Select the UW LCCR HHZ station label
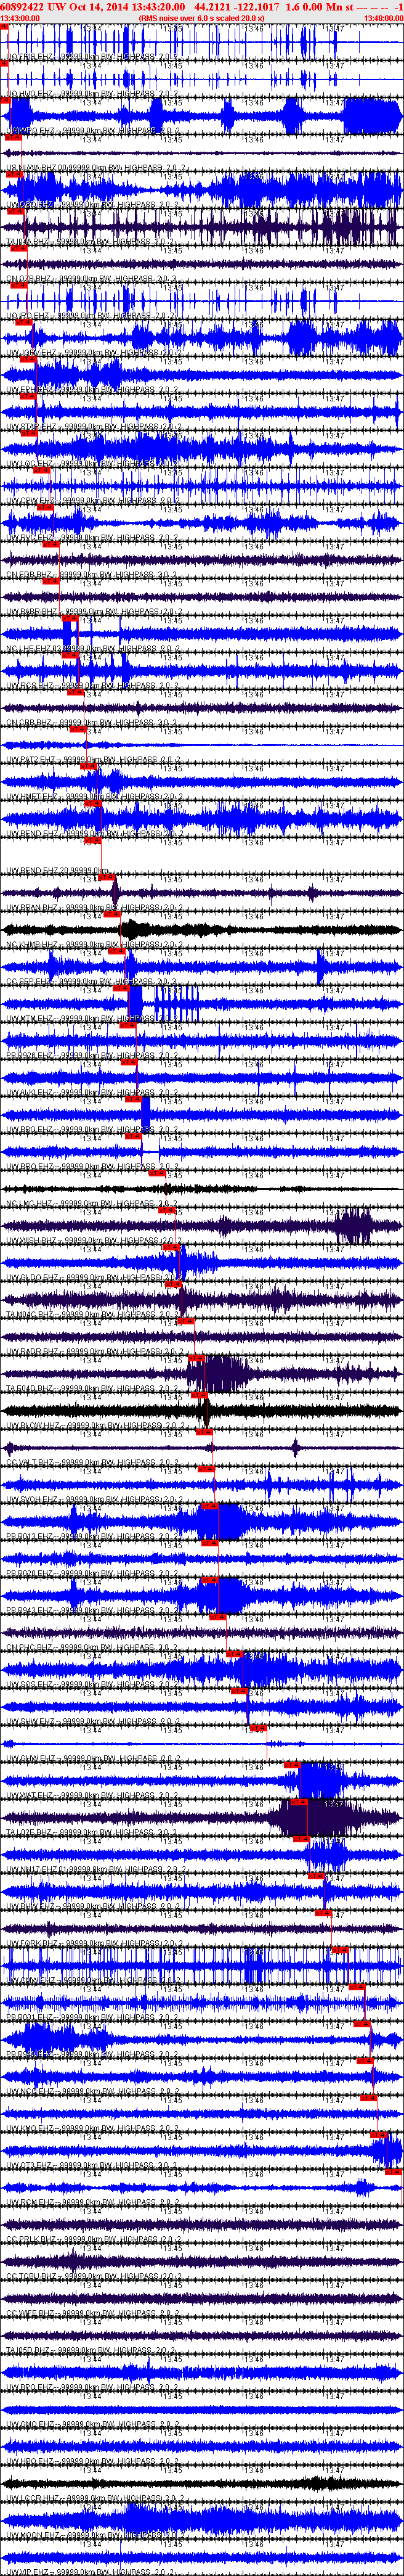This screenshot has width=404, height=2576. click(x=93, y=2499)
